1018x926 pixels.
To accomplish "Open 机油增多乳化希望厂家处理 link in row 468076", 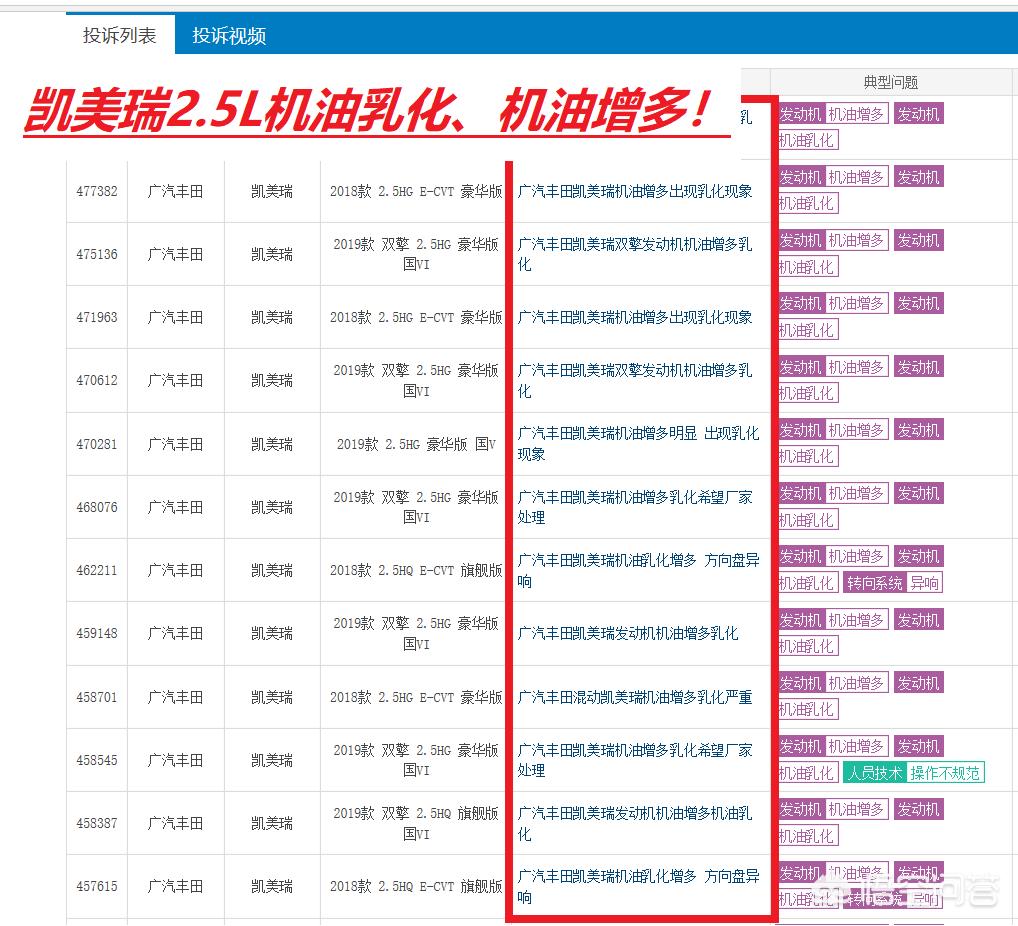I will (634, 507).
